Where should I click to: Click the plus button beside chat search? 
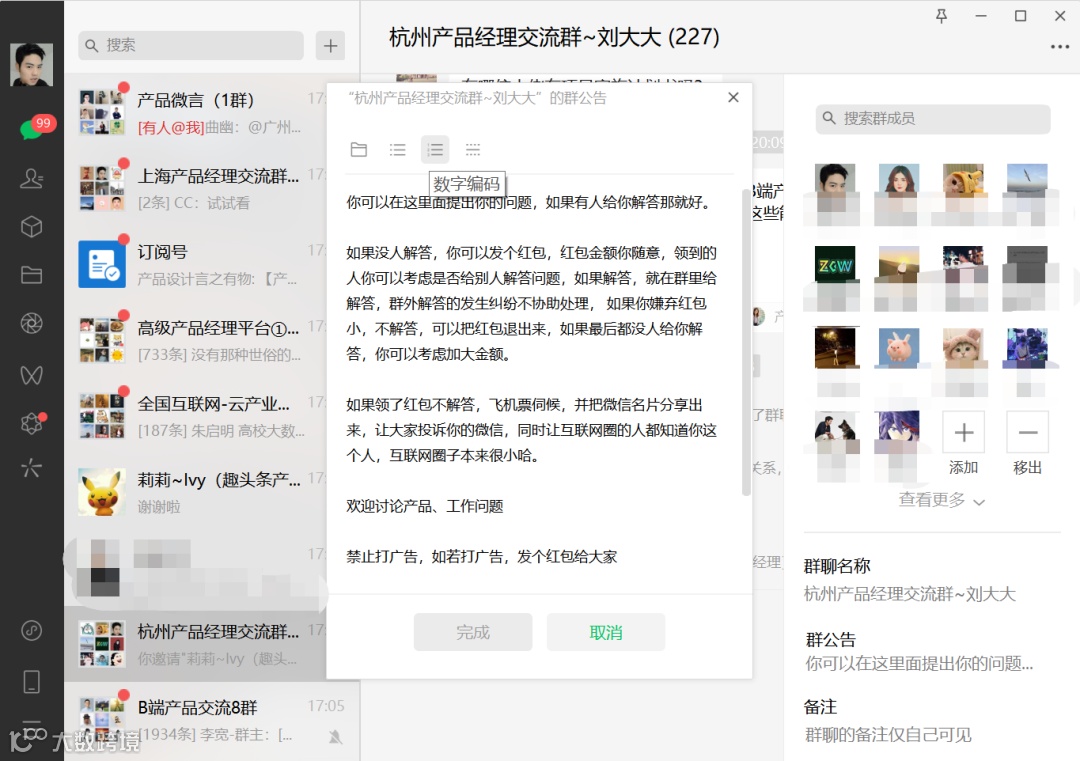tap(331, 45)
